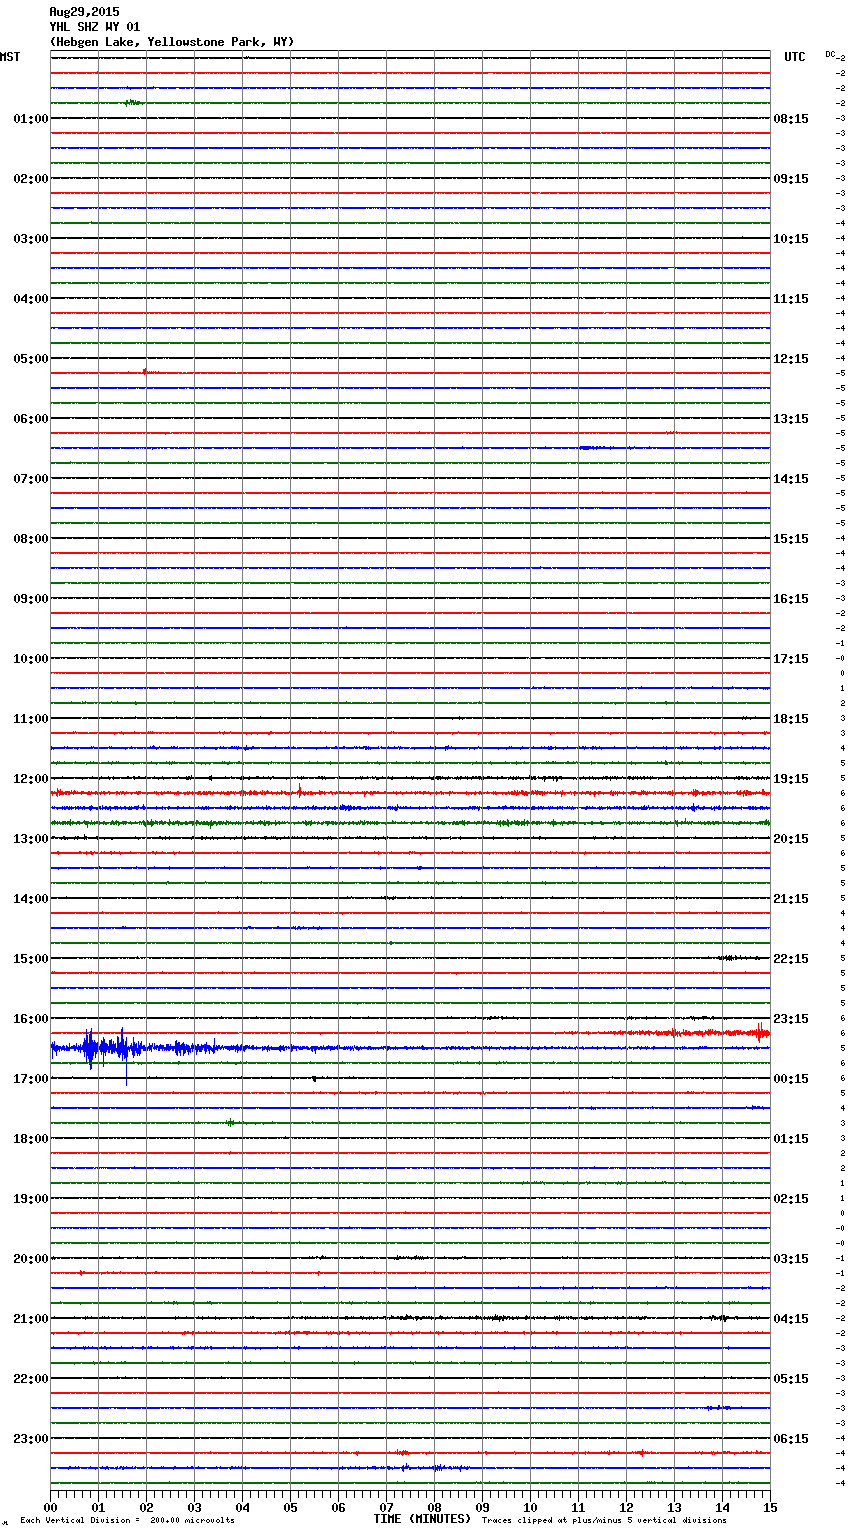Image resolution: width=850 pixels, height=1534 pixels.
Task: Select the 08:00 MST hour label
Action: (31, 539)
